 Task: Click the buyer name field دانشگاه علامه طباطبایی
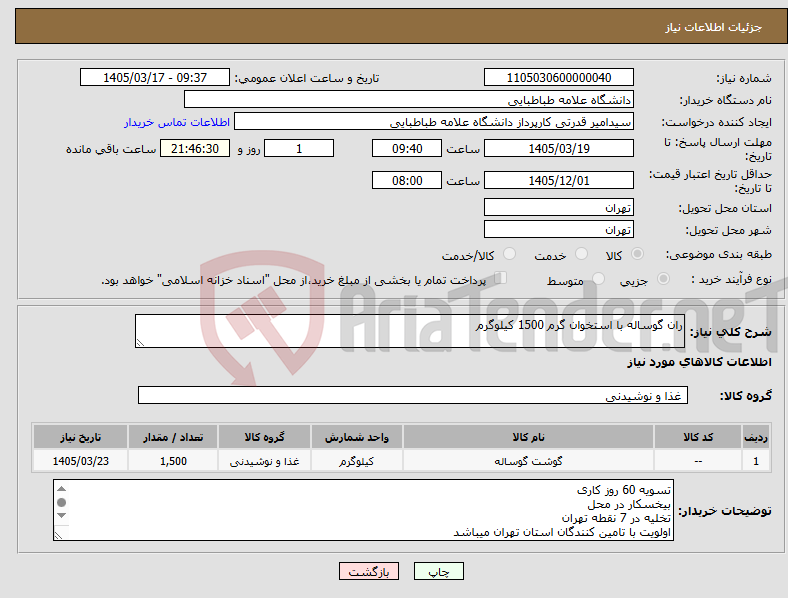409,99
